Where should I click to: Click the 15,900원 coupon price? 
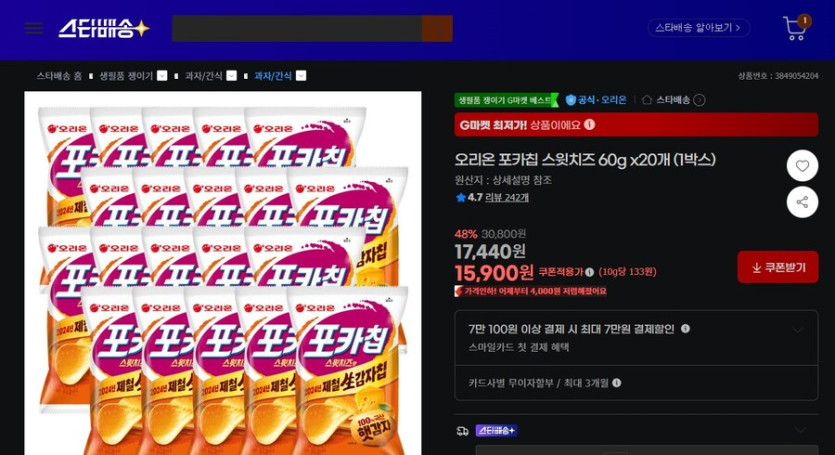[x=494, y=273]
